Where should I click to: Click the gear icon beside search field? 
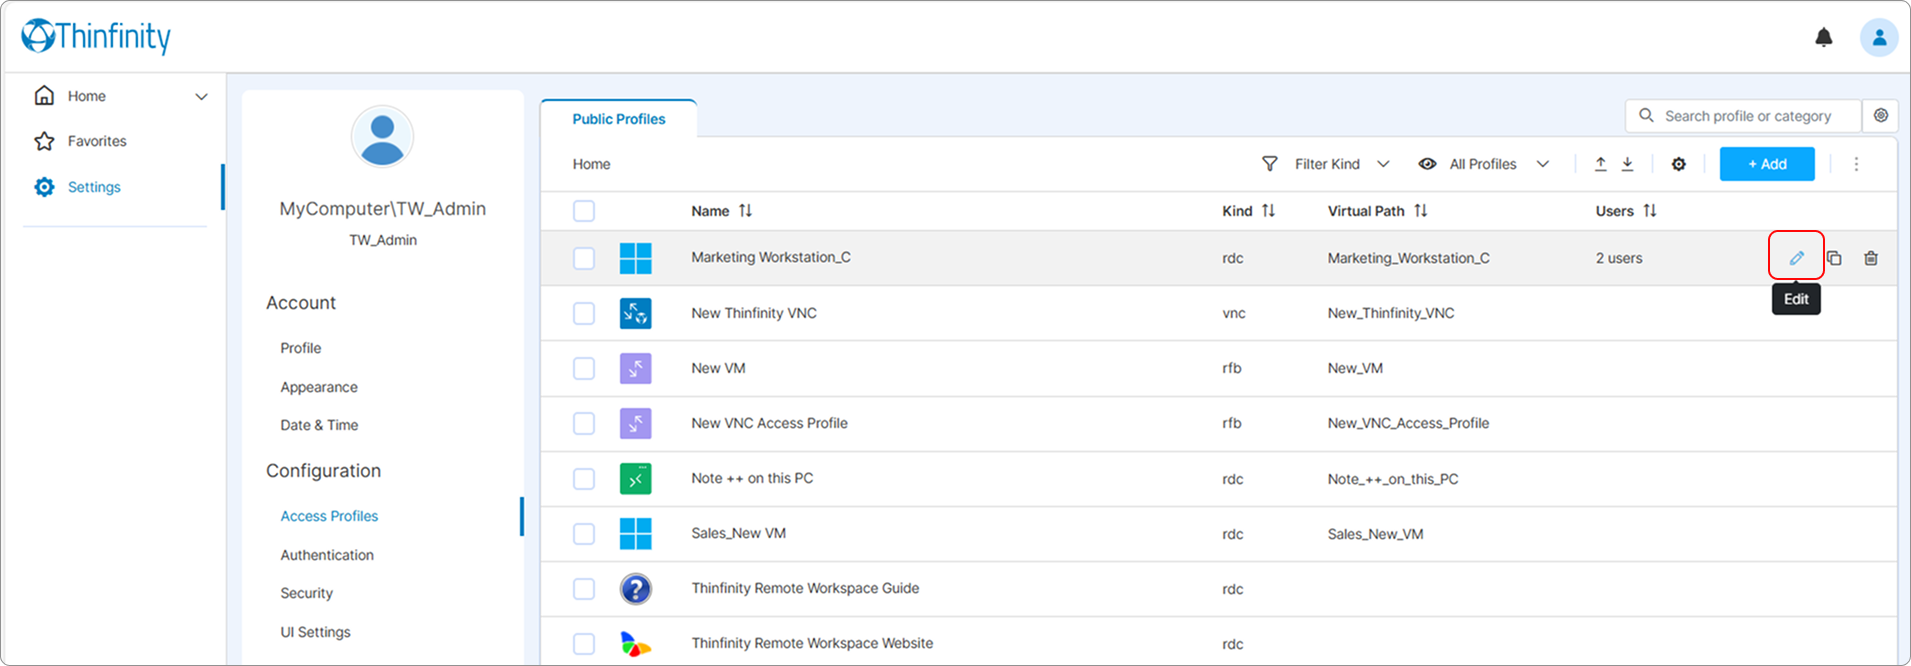coord(1881,116)
